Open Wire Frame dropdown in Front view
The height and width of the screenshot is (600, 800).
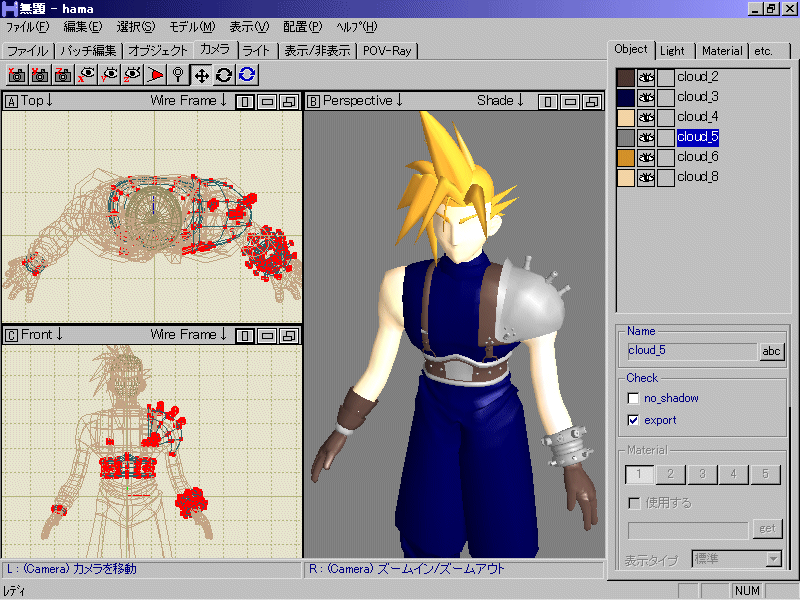tap(189, 334)
